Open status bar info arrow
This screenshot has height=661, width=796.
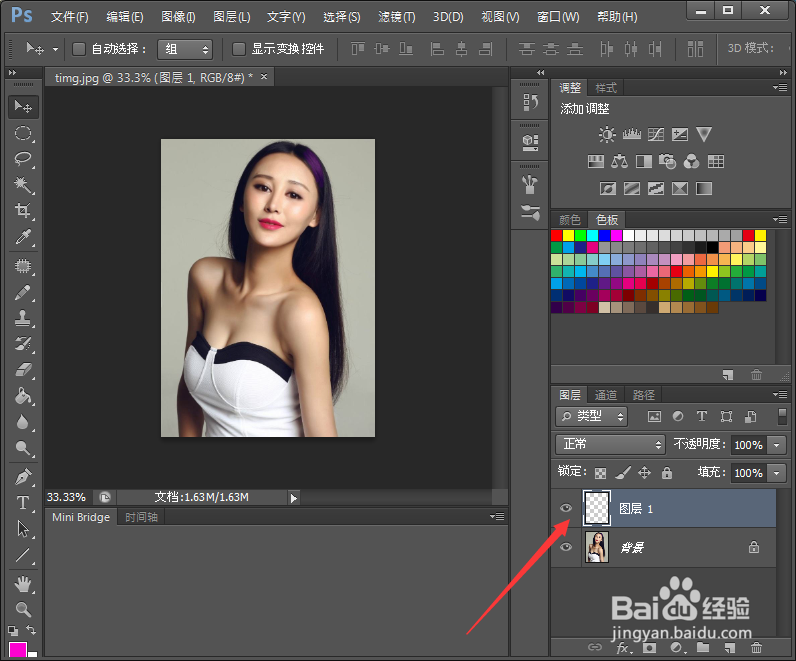[293, 498]
